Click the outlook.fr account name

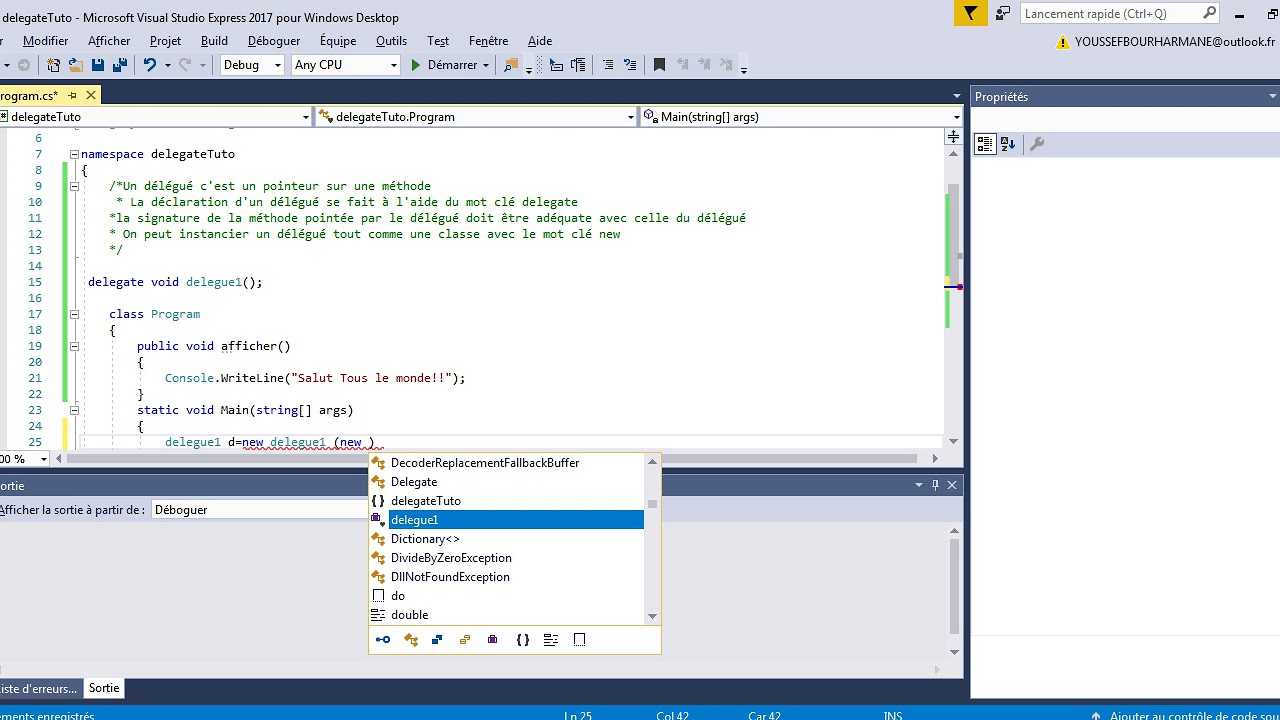(x=1175, y=42)
